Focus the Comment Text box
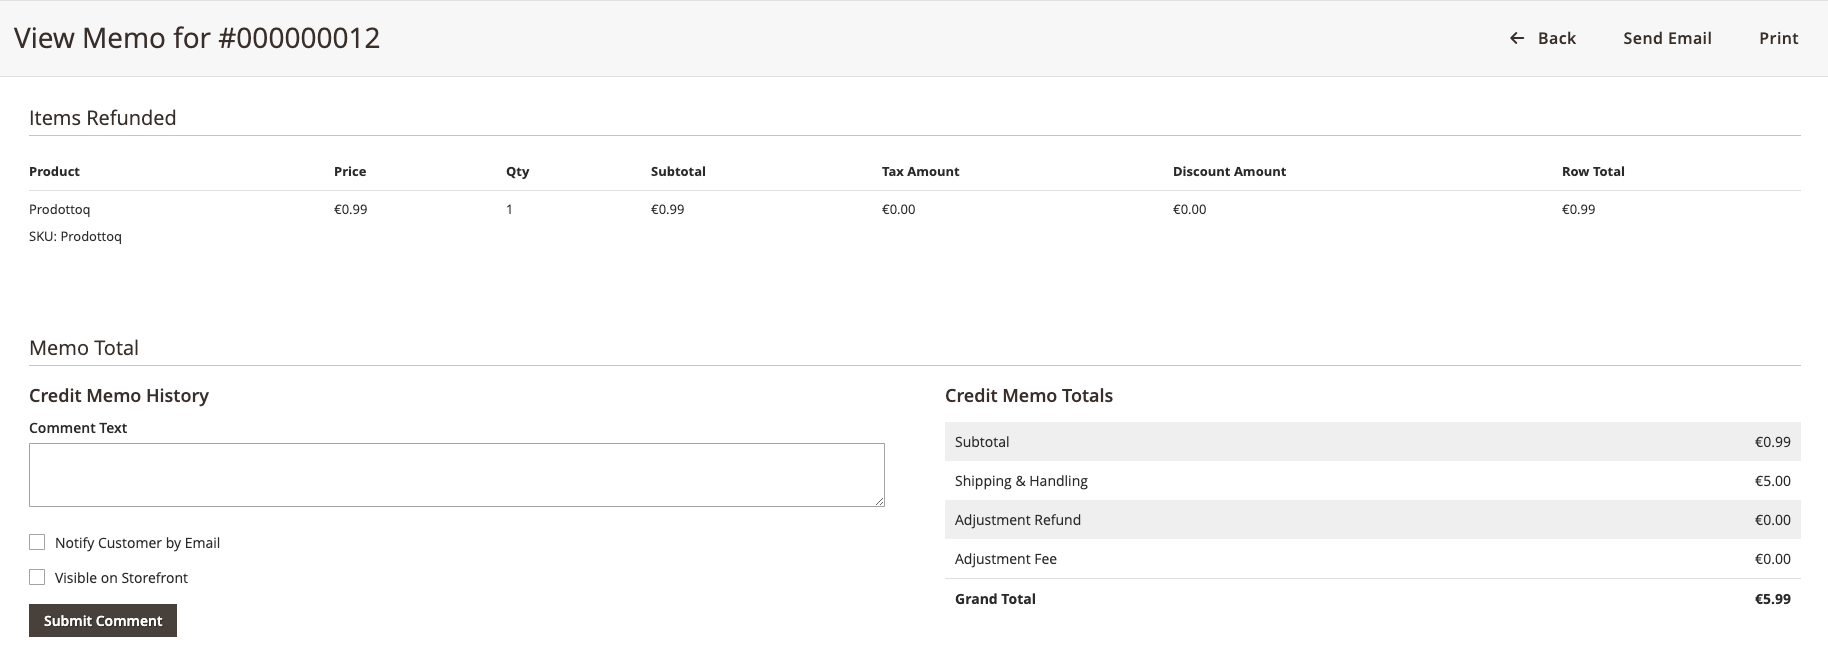 click(456, 474)
